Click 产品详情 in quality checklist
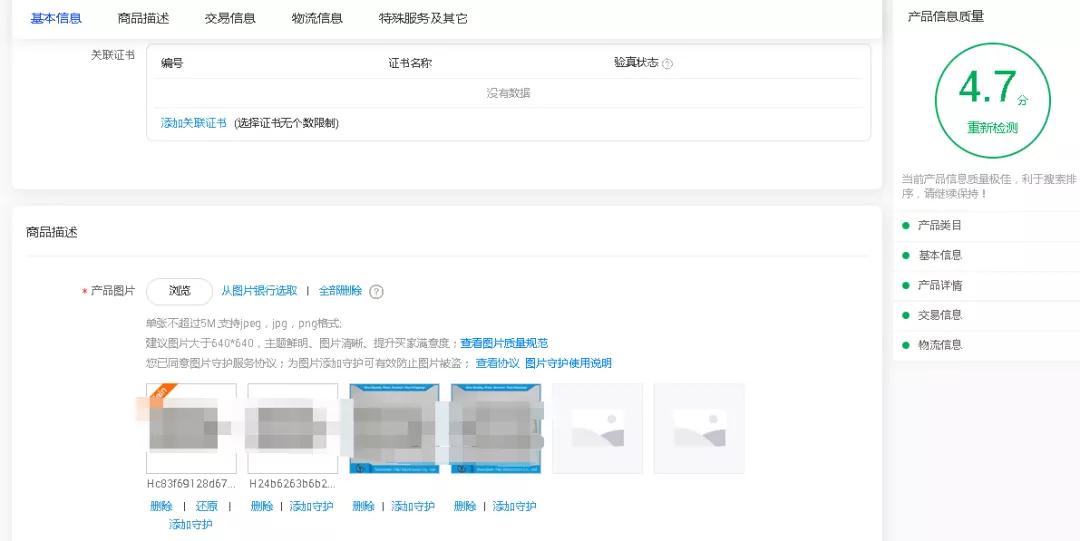This screenshot has width=1080, height=541. pyautogui.click(x=939, y=285)
